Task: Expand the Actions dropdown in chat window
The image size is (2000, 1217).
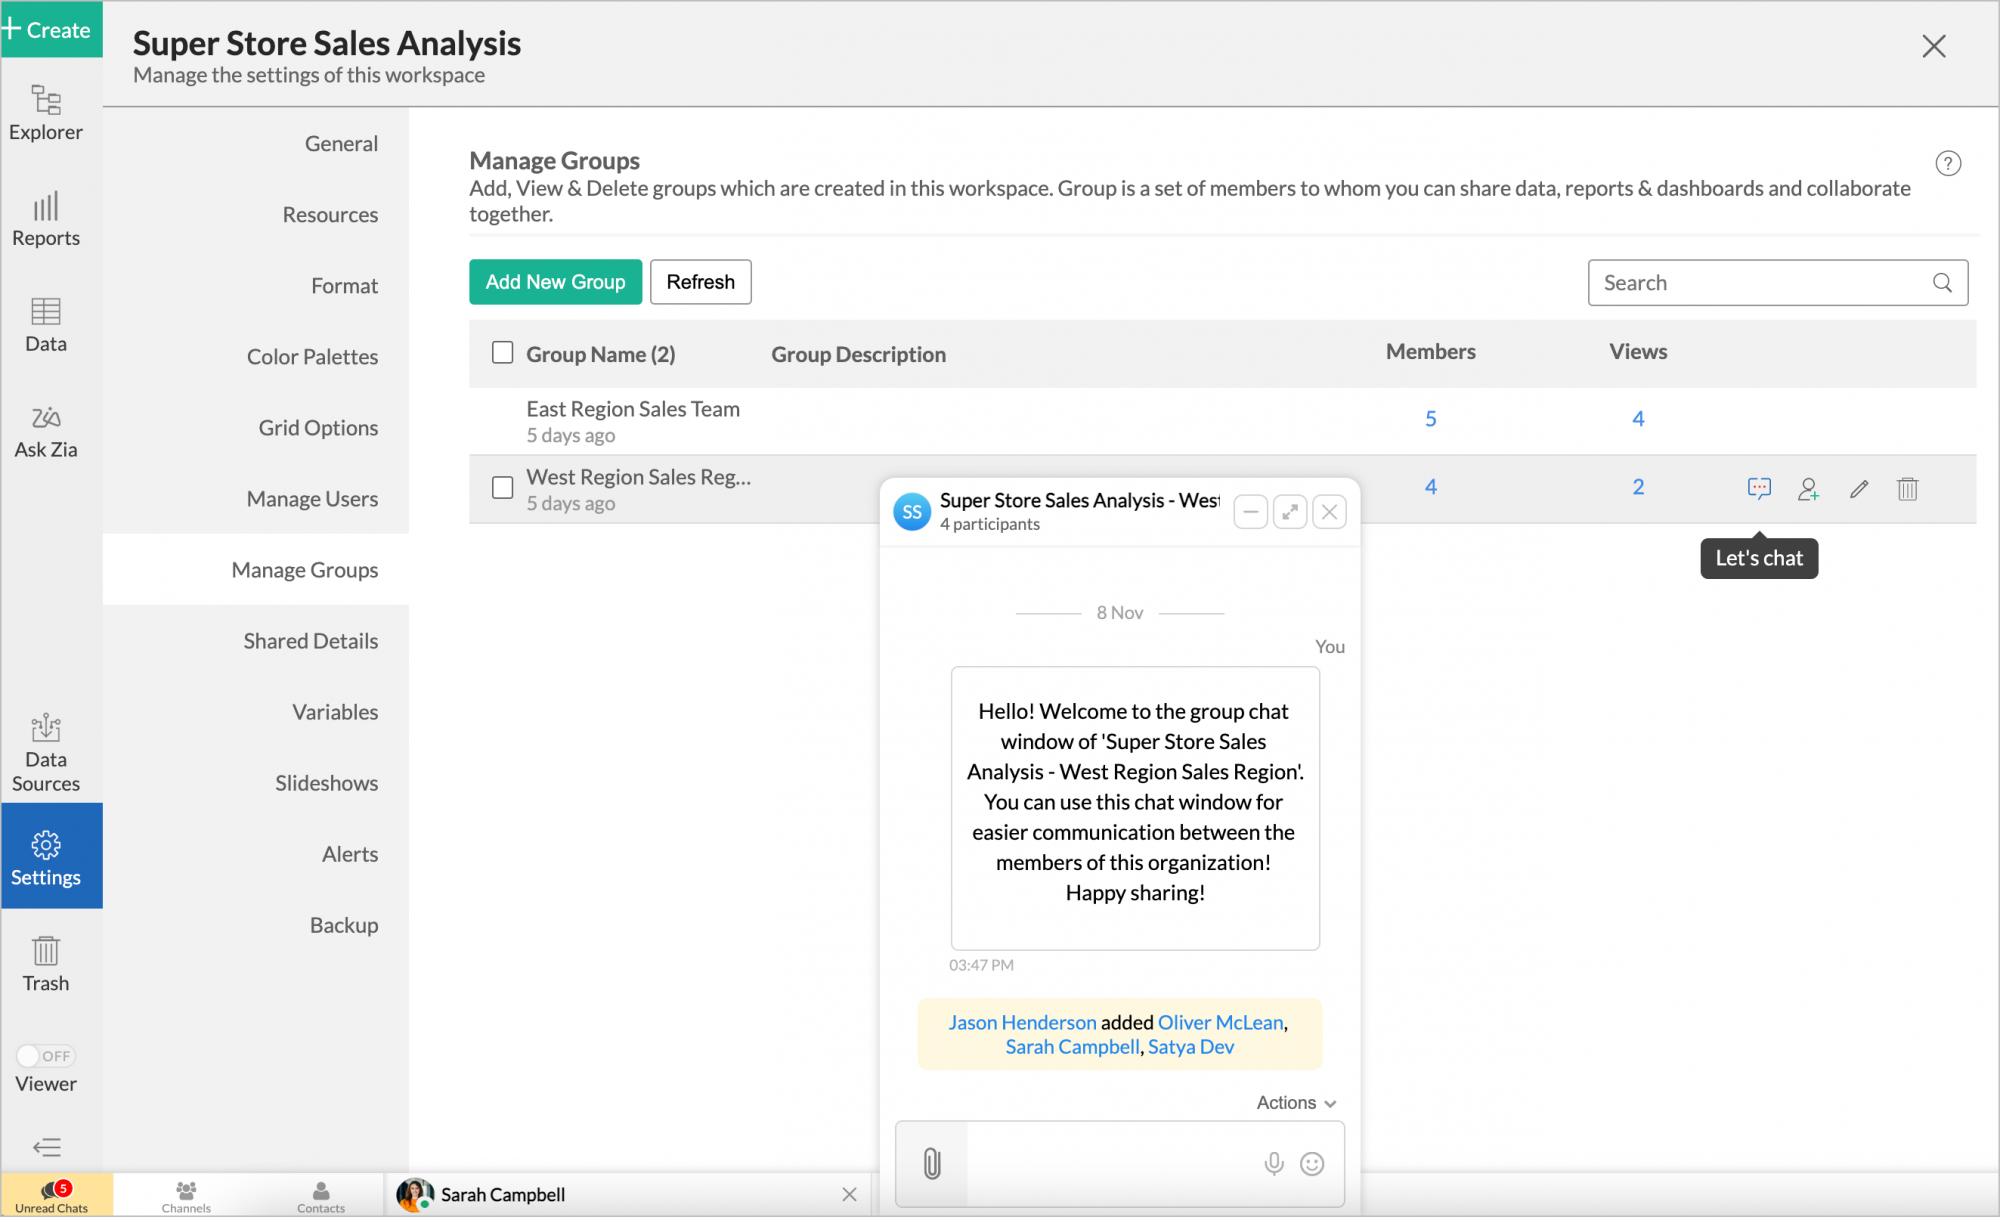Action: point(1296,1102)
